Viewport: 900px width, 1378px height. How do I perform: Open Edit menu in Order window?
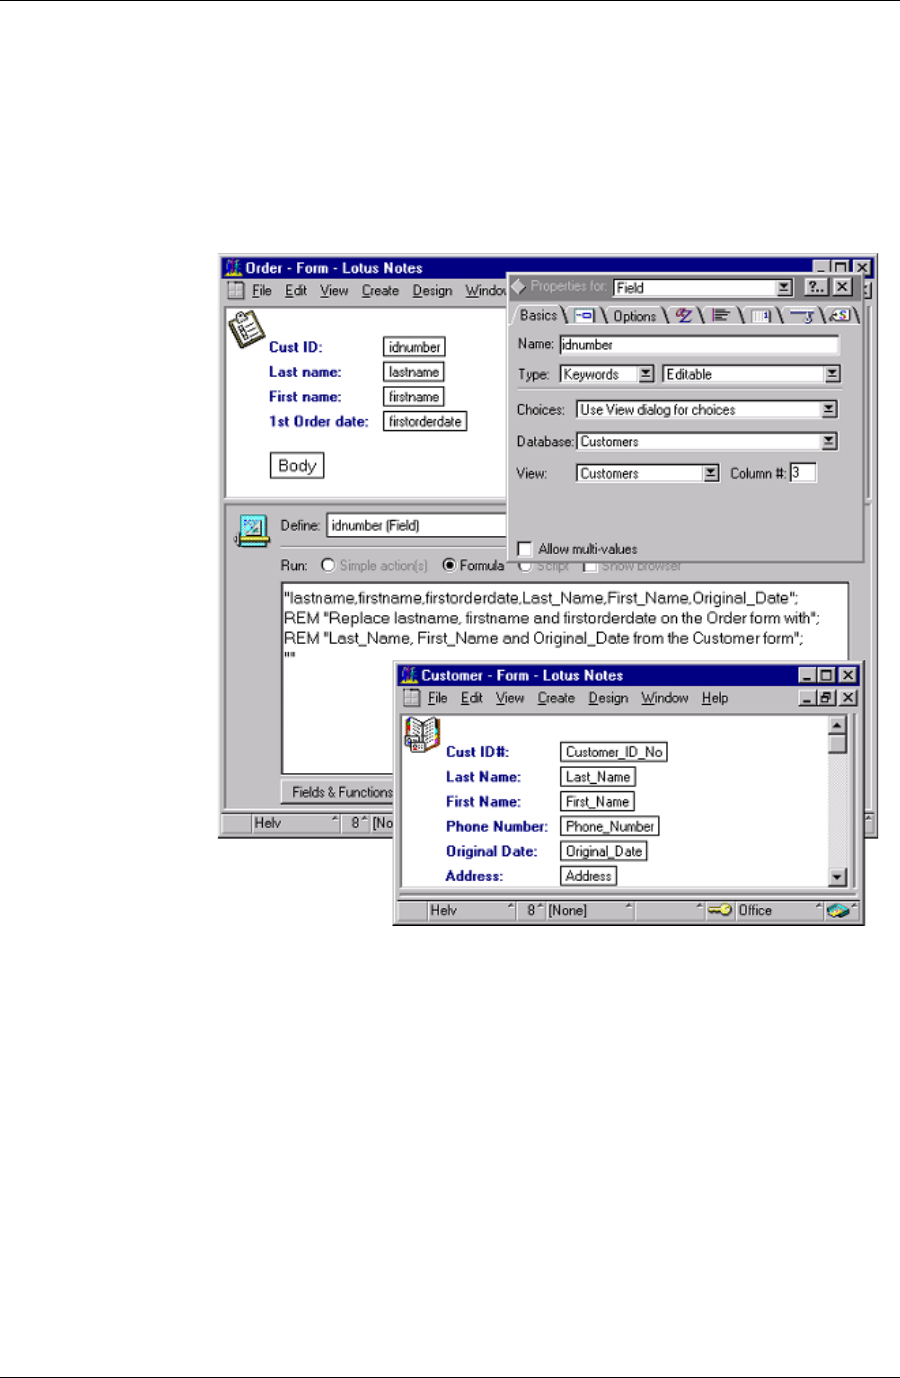click(296, 291)
